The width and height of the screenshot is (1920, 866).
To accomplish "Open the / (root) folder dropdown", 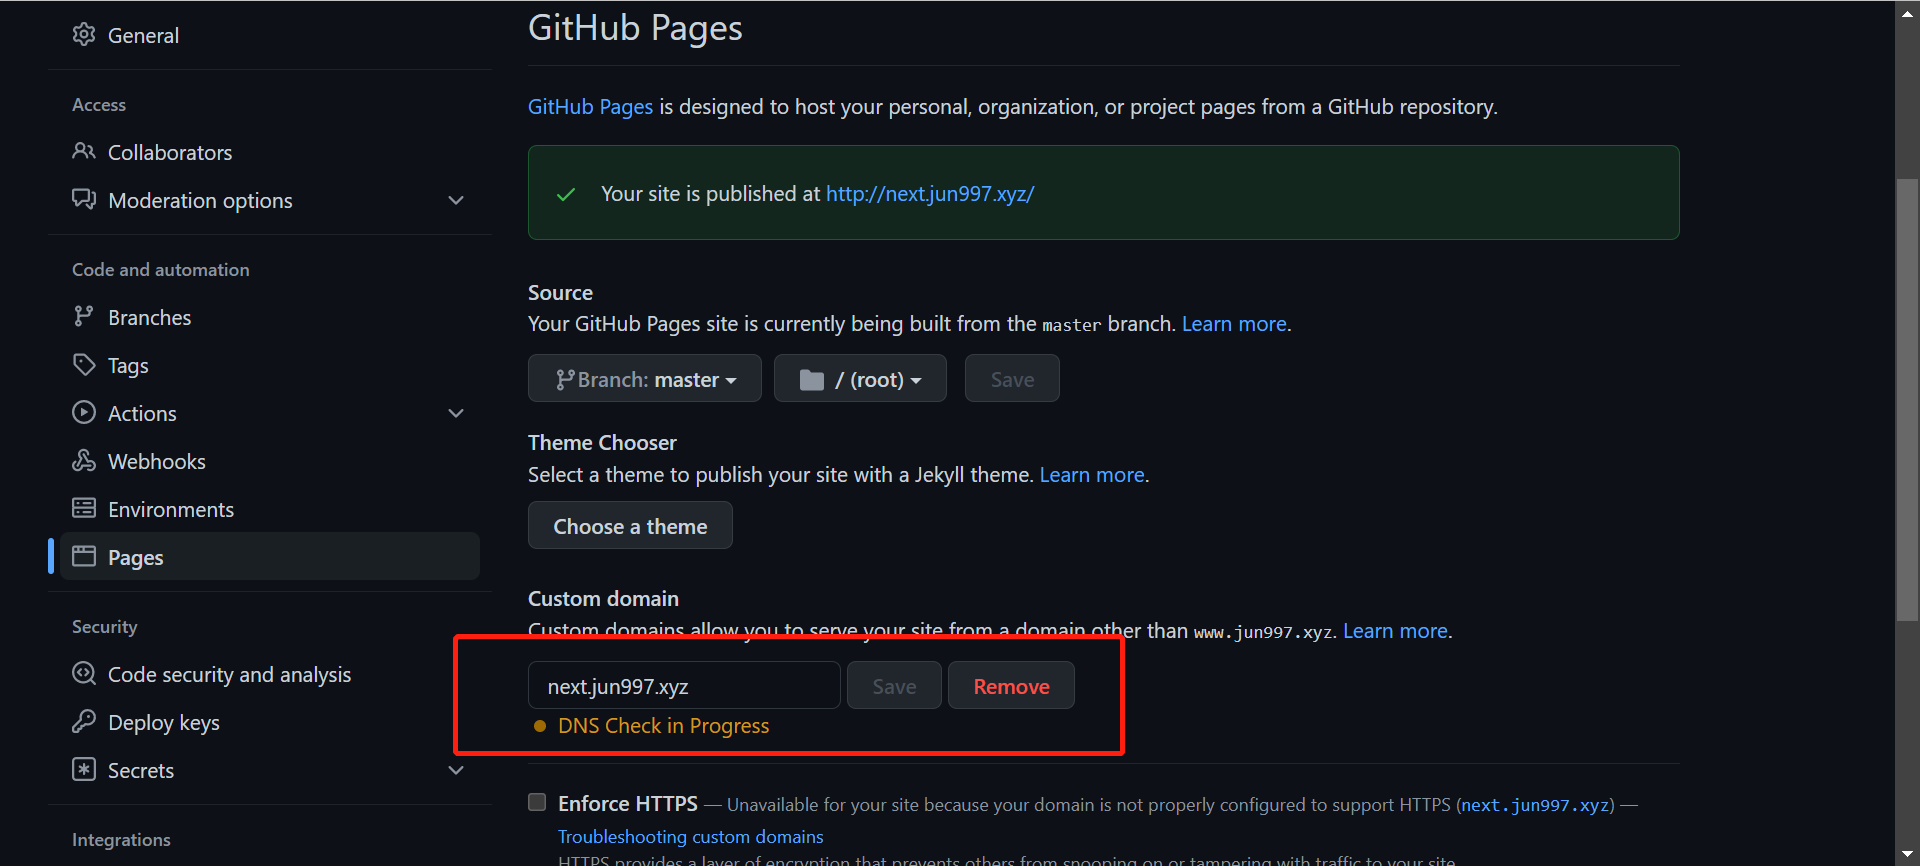I will pos(860,378).
